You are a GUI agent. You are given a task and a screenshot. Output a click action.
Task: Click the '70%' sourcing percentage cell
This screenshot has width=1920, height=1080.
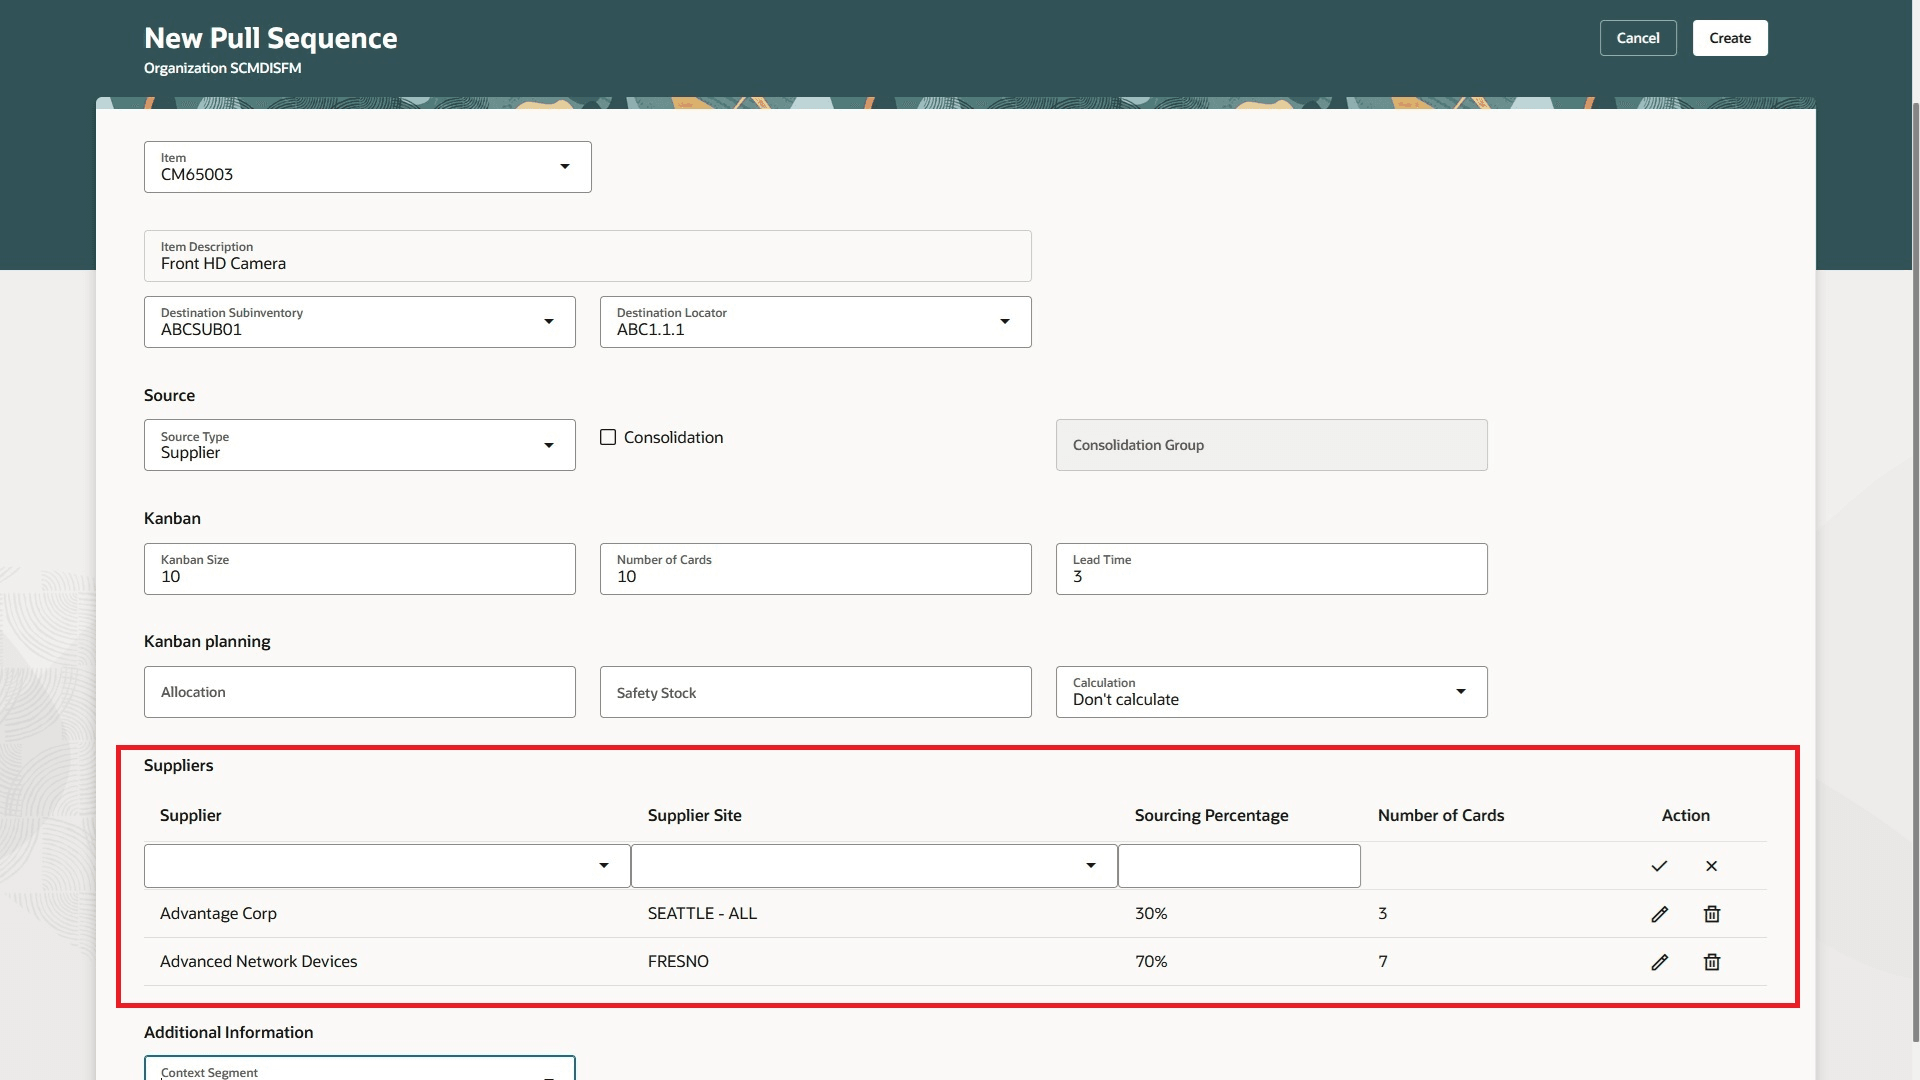(1151, 962)
